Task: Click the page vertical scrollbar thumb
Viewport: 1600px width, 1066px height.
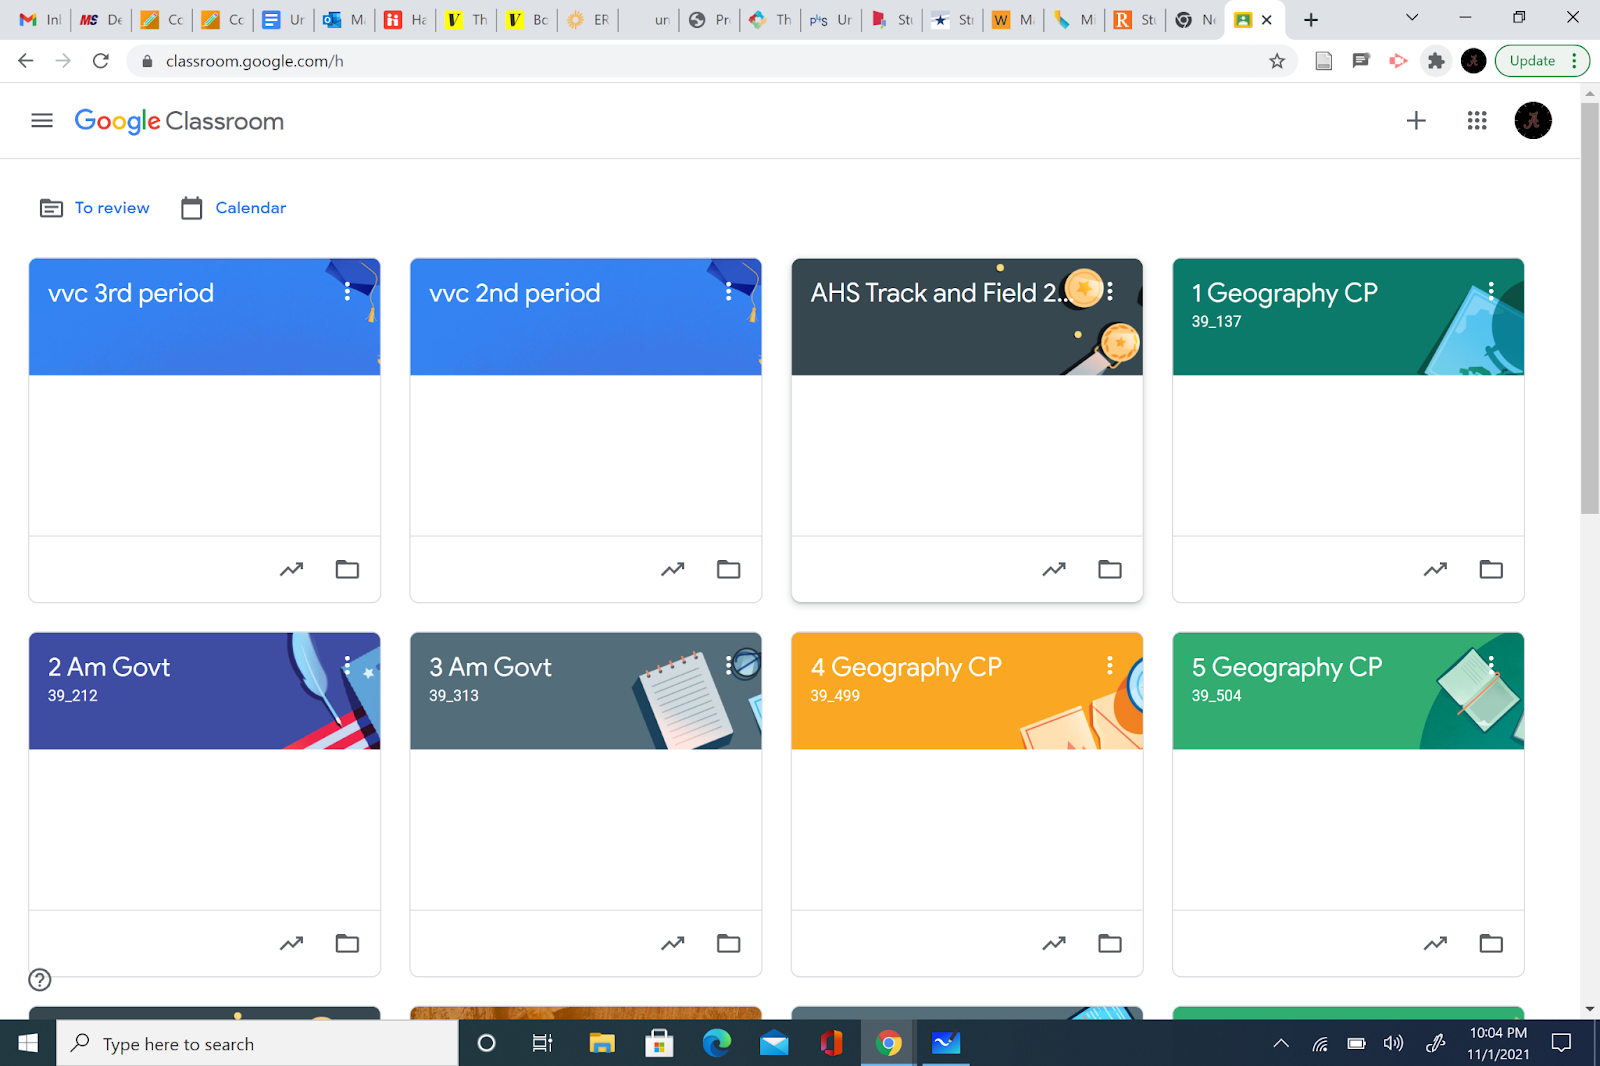Action: point(1590,307)
